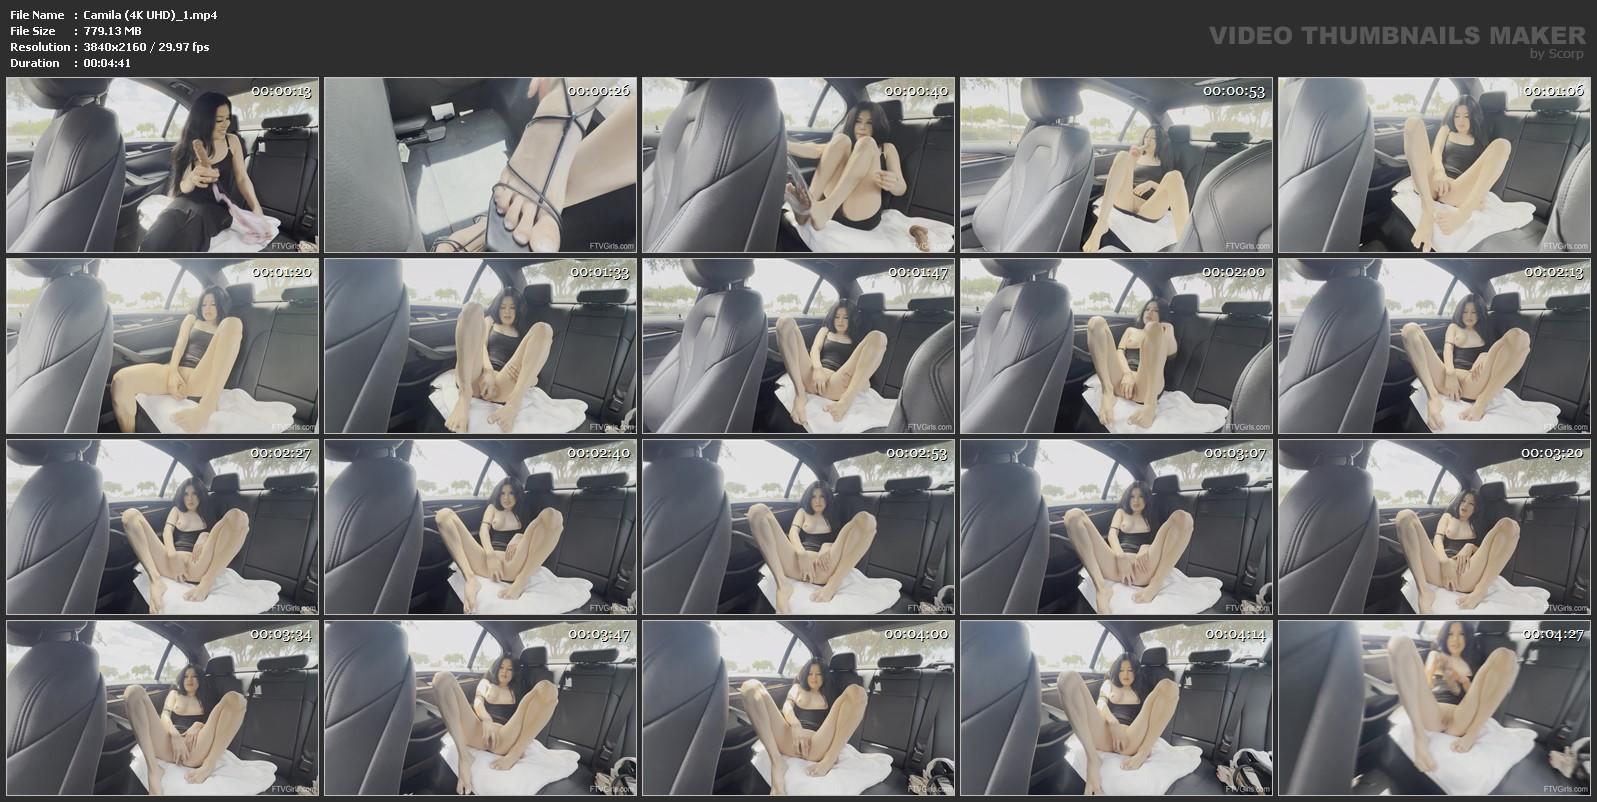Select the thumbnail at 00:01:47
This screenshot has width=1597, height=802.
tap(798, 346)
